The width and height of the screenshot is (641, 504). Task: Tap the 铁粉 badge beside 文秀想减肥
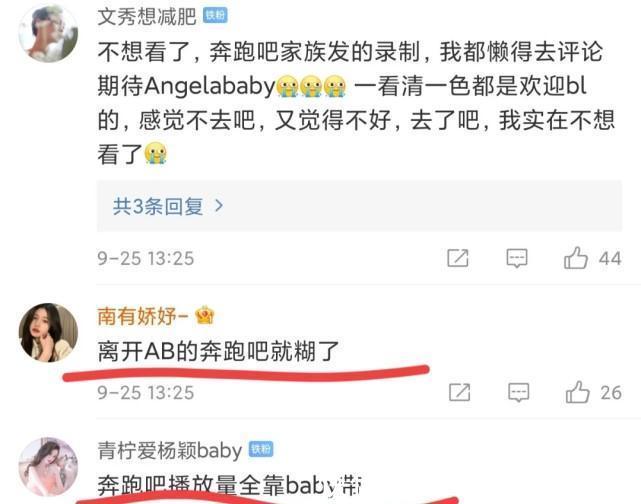click(215, 16)
